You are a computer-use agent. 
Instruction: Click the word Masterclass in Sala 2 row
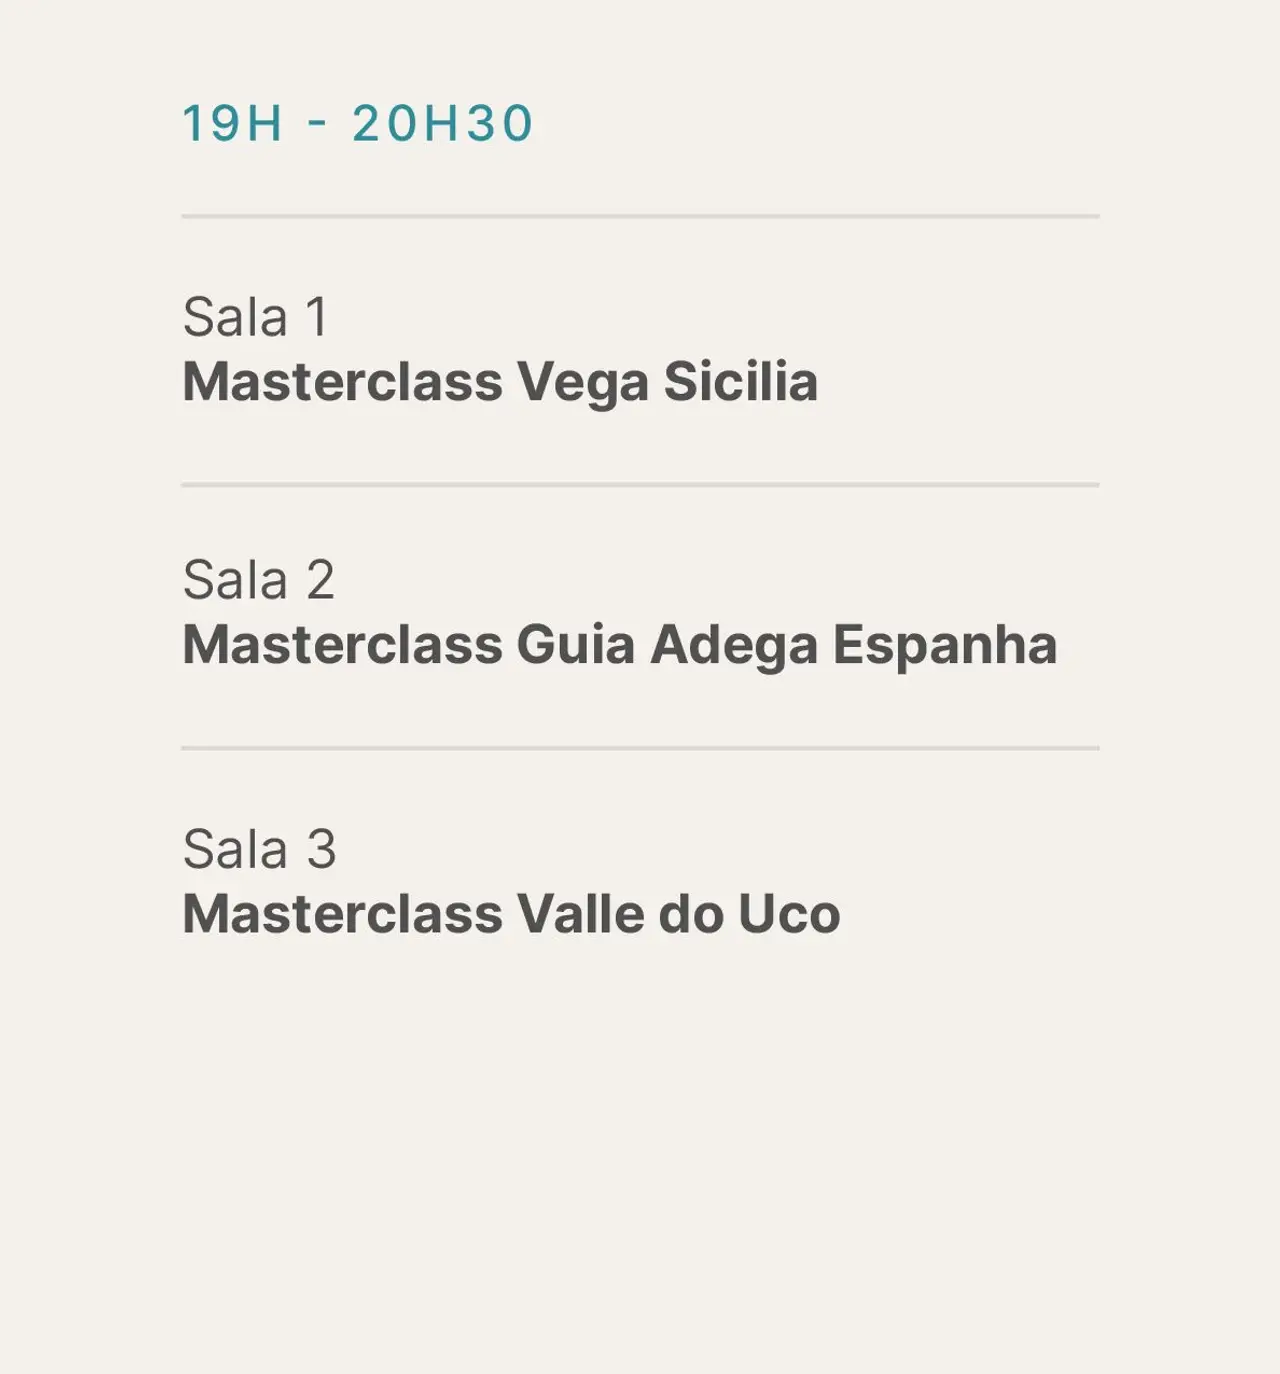342,644
